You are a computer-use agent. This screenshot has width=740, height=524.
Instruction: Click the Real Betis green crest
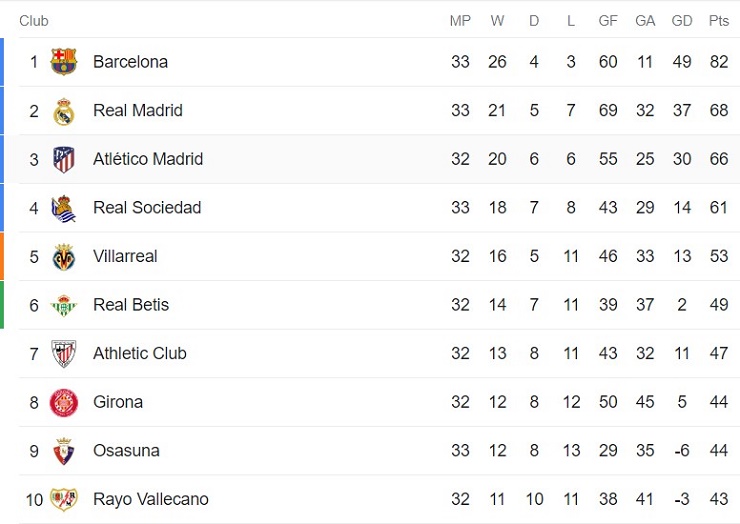coord(64,305)
